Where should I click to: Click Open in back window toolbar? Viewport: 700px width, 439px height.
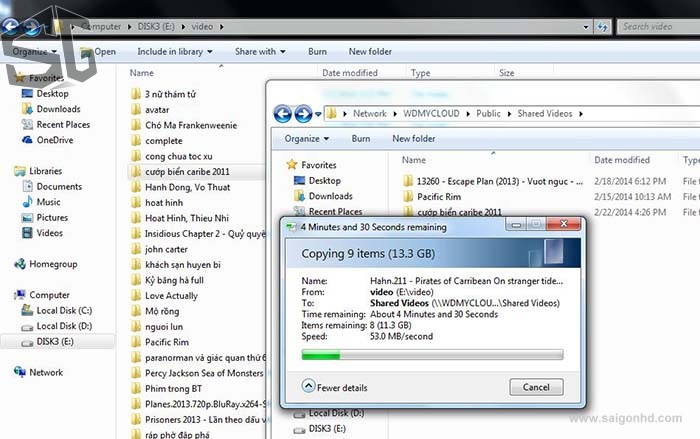point(98,52)
